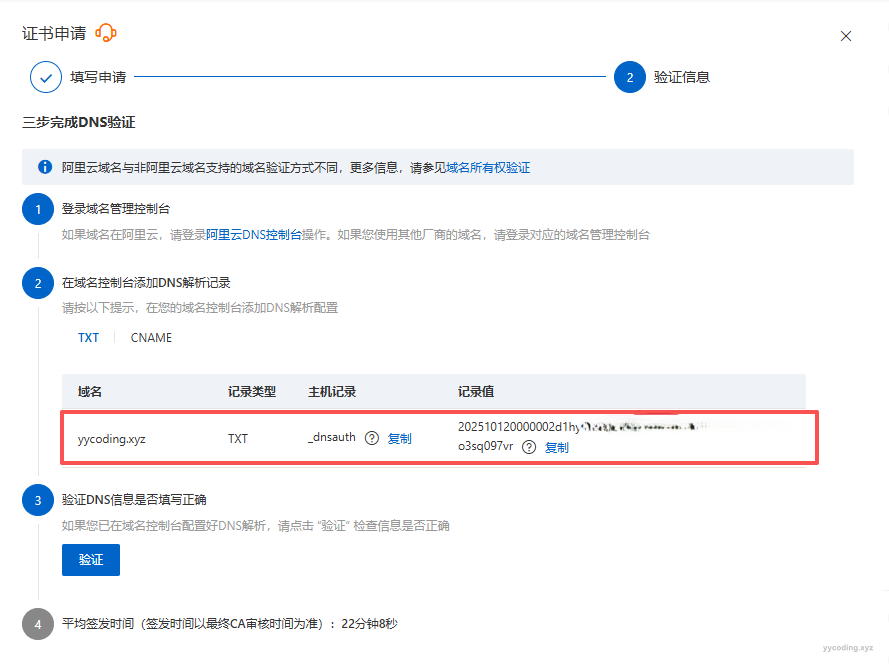Select the 验证信息 step number circle
This screenshot has height=668, width=889.
click(x=630, y=77)
